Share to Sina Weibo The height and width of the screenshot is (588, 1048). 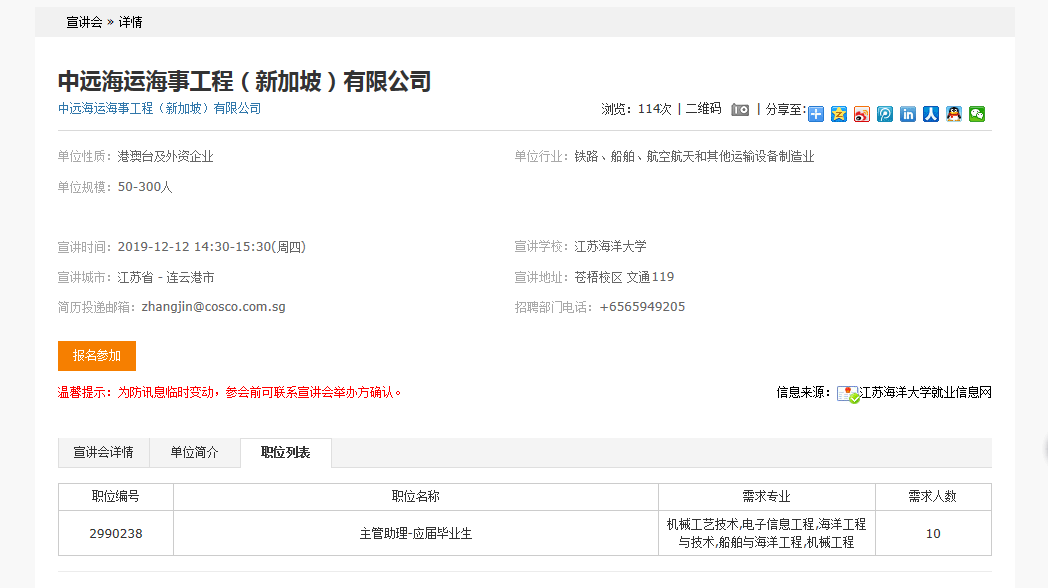point(862,114)
